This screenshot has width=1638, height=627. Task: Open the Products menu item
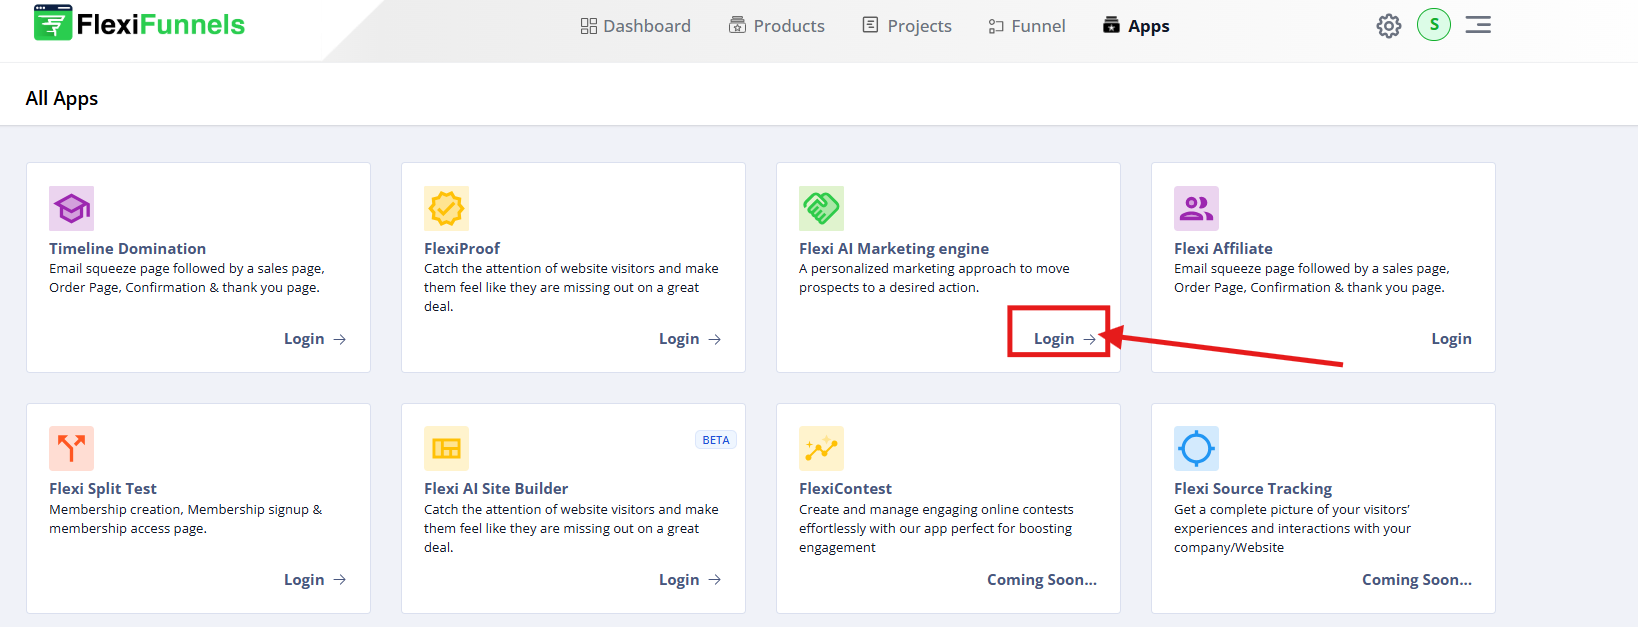[777, 26]
